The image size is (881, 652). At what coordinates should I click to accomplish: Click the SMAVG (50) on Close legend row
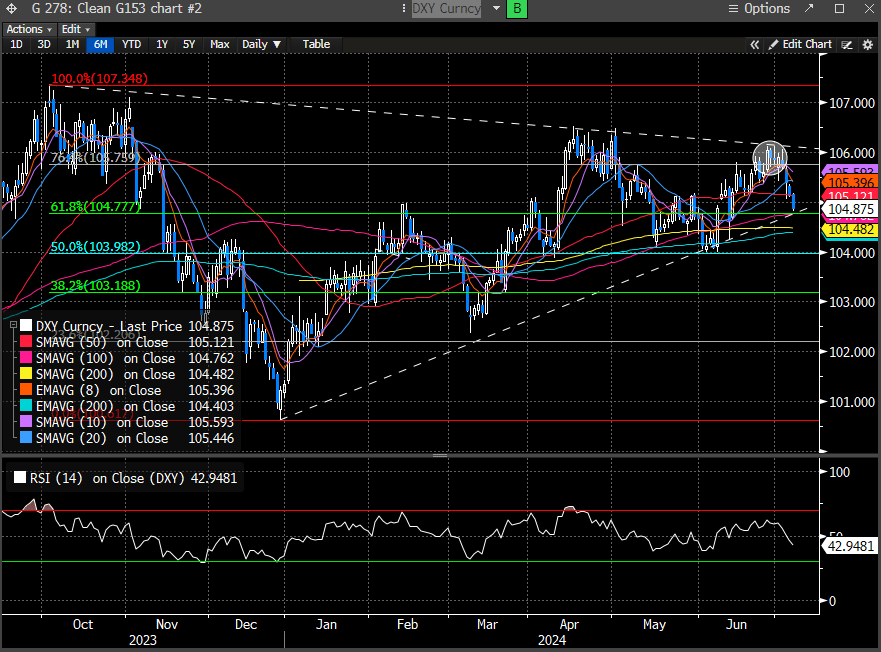point(127,342)
